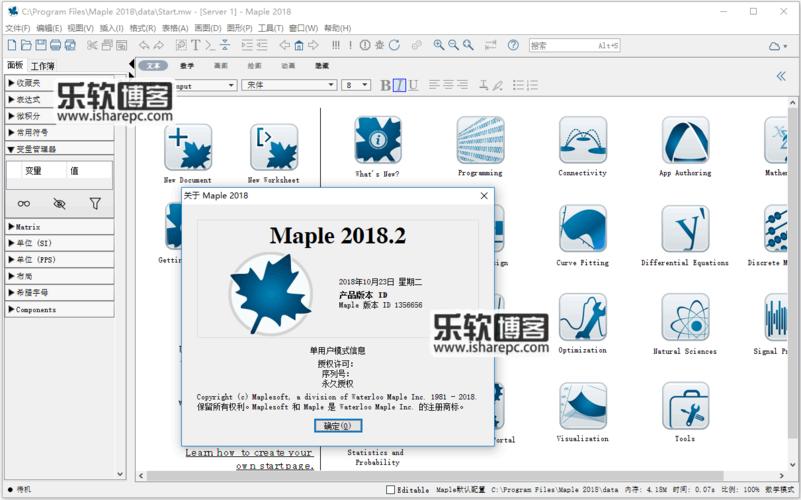Open help with the question mark icon

point(513,45)
